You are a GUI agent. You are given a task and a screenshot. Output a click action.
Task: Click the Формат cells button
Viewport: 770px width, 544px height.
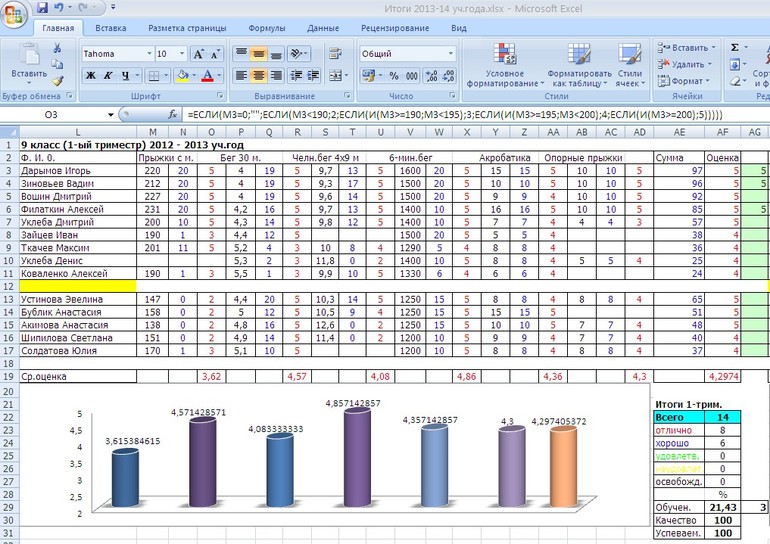tap(684, 81)
